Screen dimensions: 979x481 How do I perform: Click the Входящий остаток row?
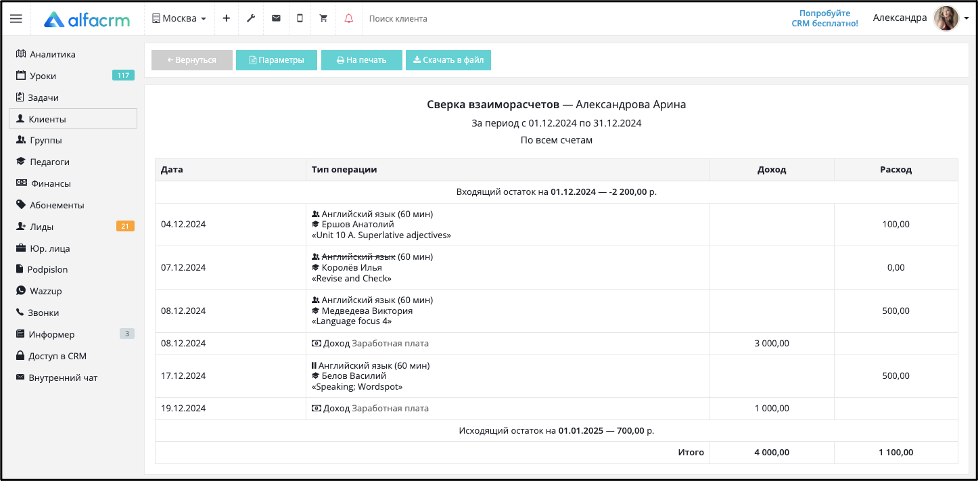pyautogui.click(x=556, y=192)
